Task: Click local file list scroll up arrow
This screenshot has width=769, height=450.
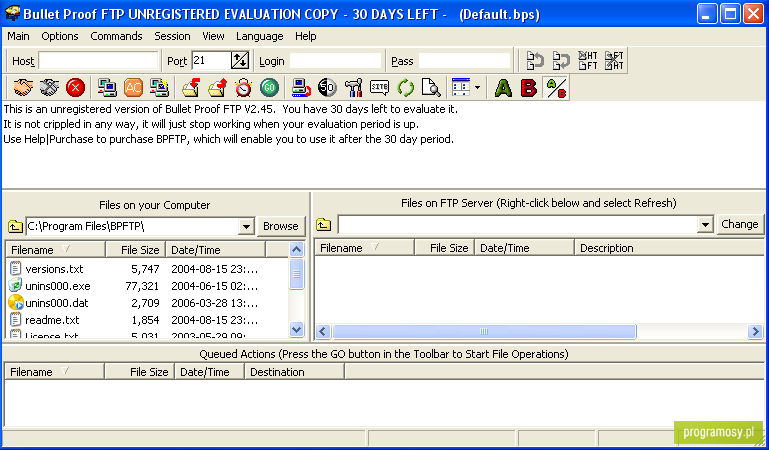Action: point(296,250)
